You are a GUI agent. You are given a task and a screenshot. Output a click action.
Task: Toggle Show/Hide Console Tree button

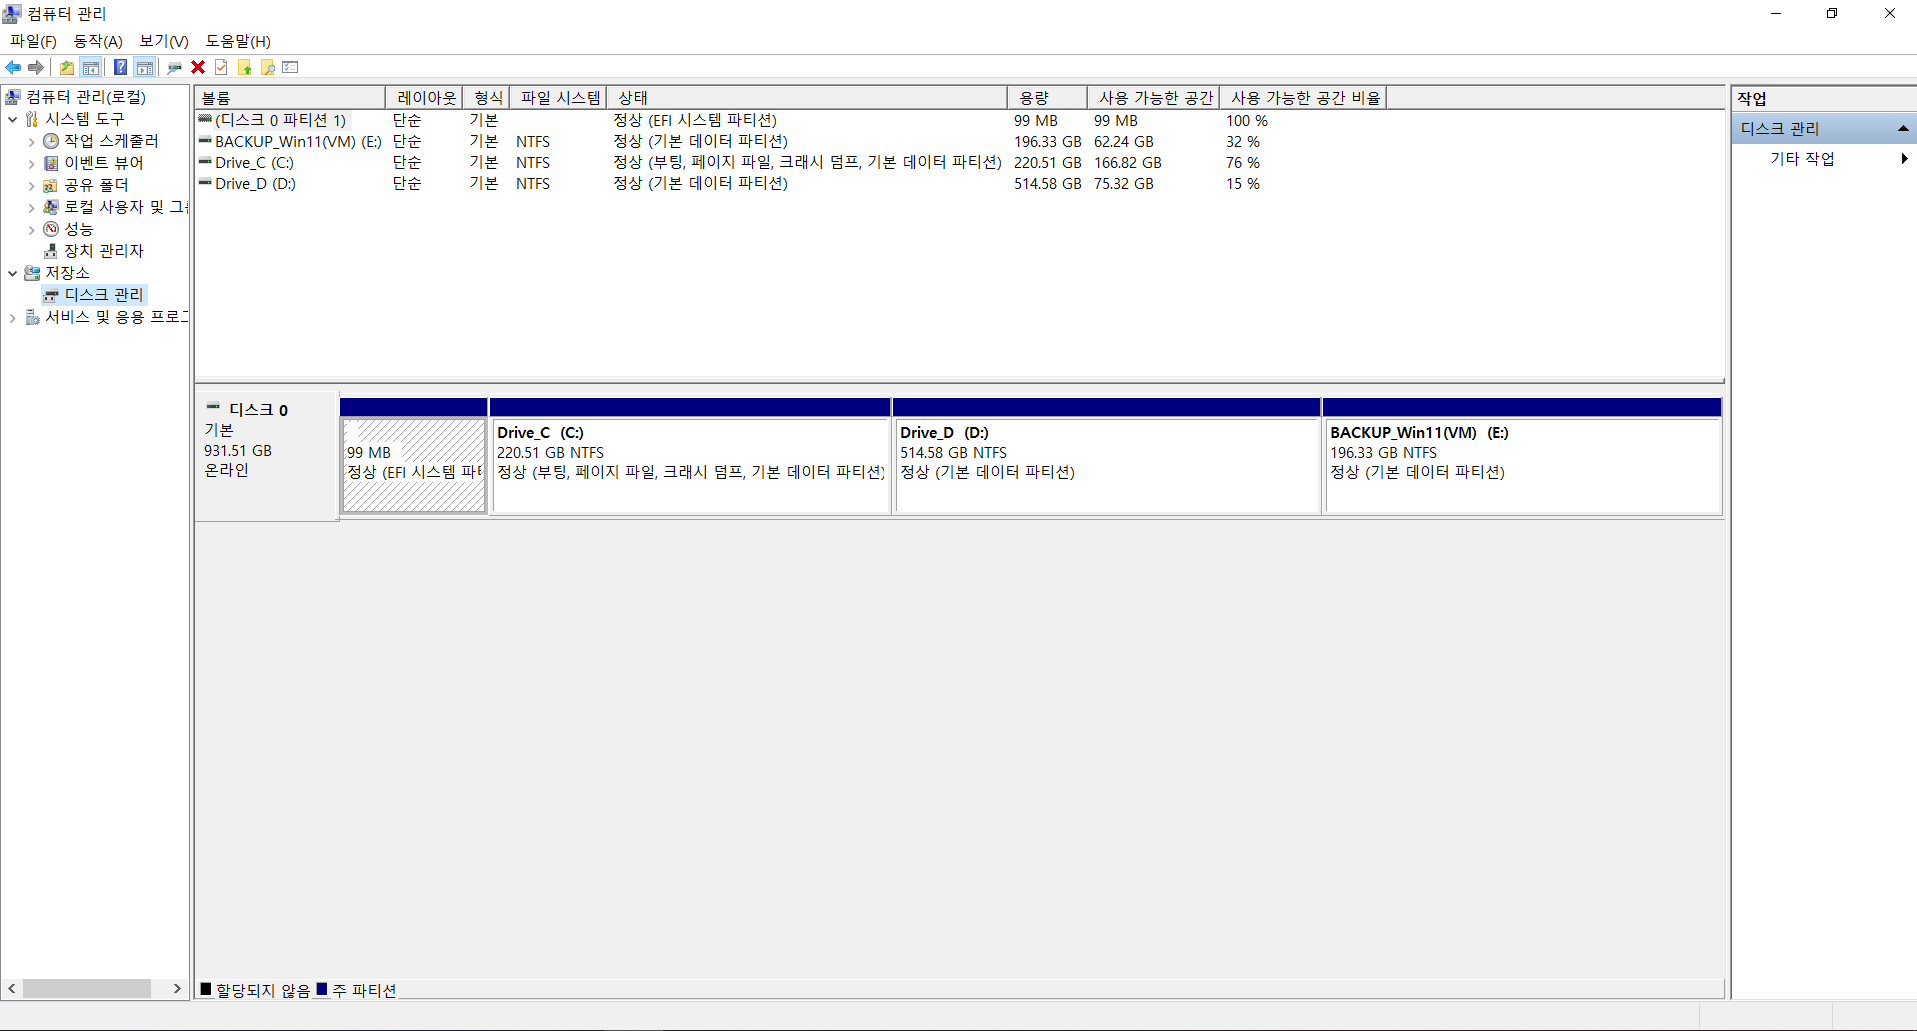91,67
